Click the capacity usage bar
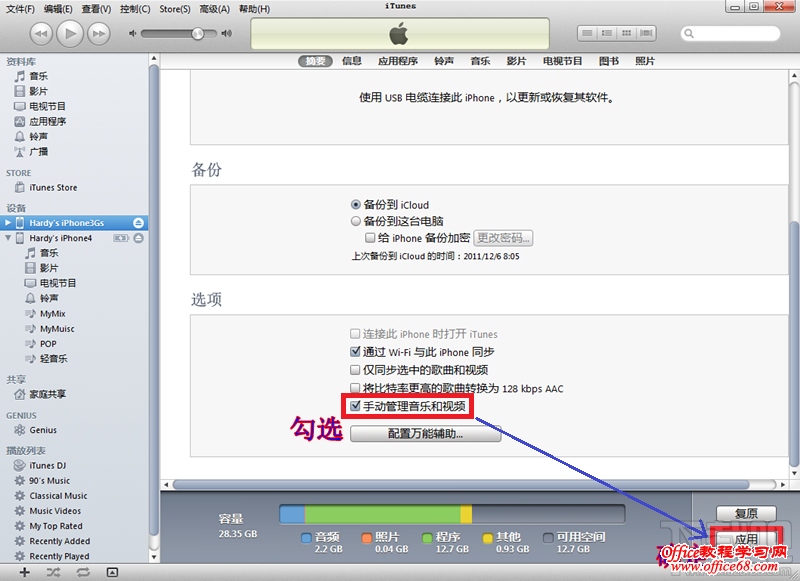 click(x=452, y=514)
